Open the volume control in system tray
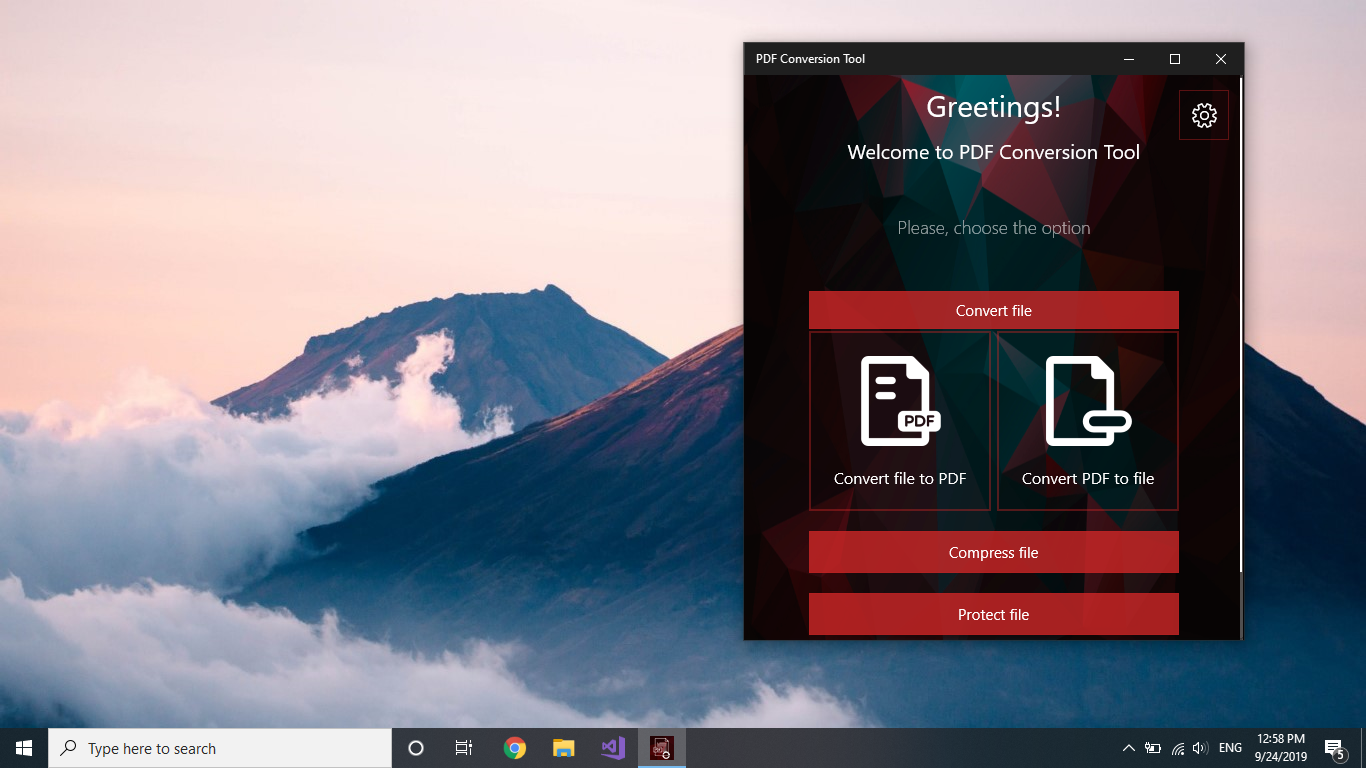The width and height of the screenshot is (1366, 768). point(1199,747)
